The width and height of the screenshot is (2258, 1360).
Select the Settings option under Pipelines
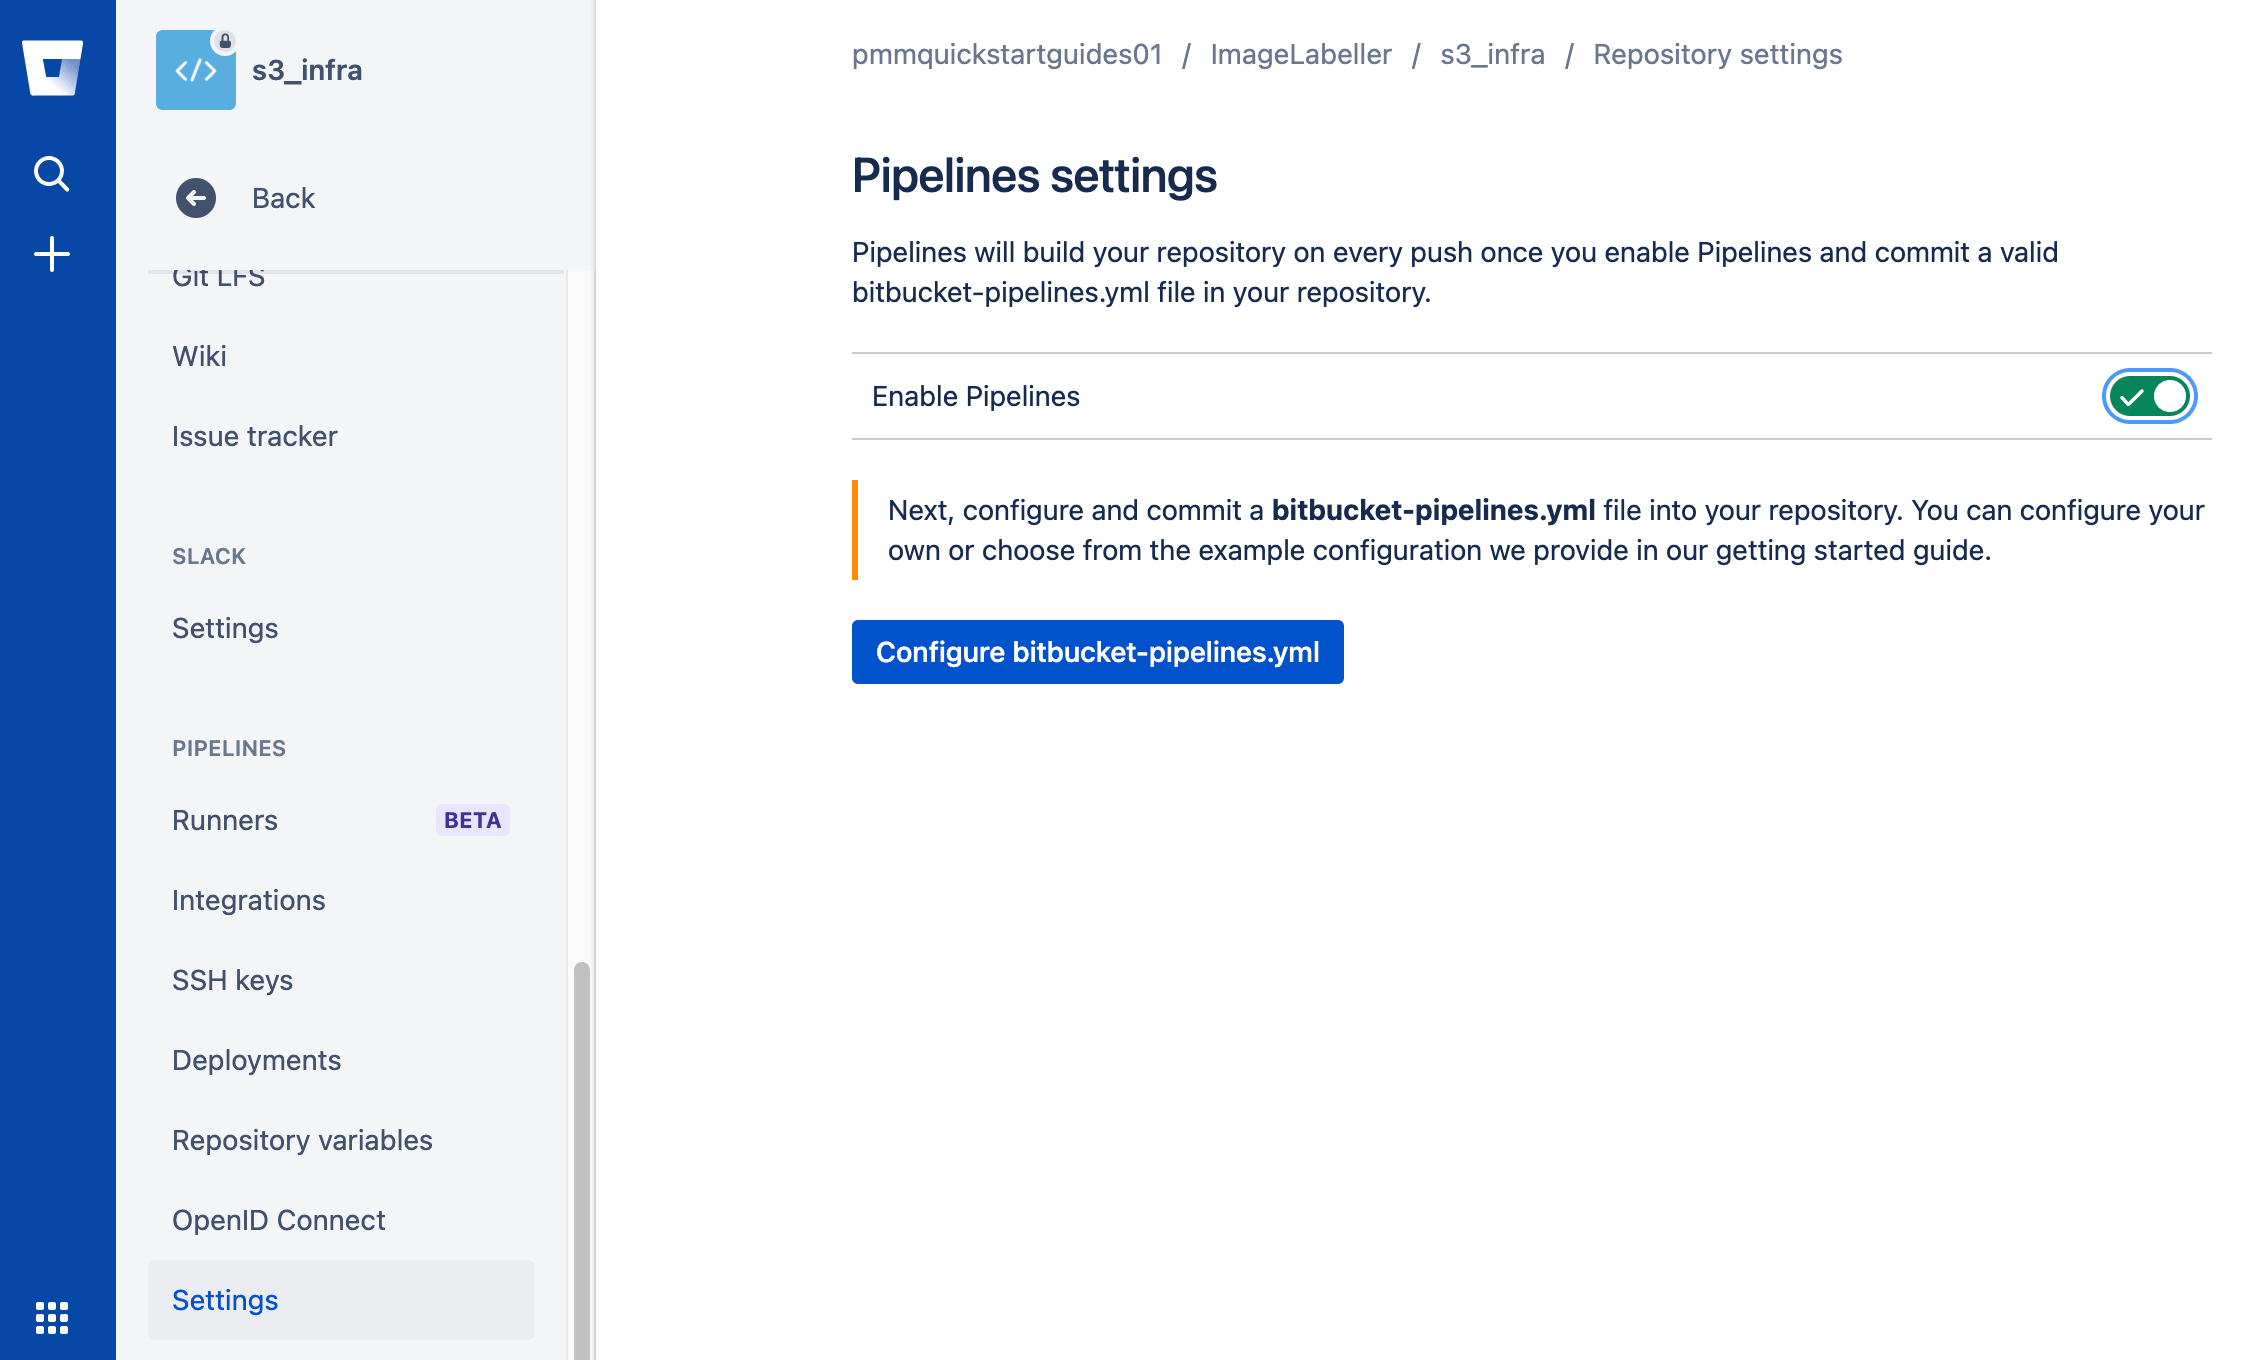click(x=226, y=1300)
